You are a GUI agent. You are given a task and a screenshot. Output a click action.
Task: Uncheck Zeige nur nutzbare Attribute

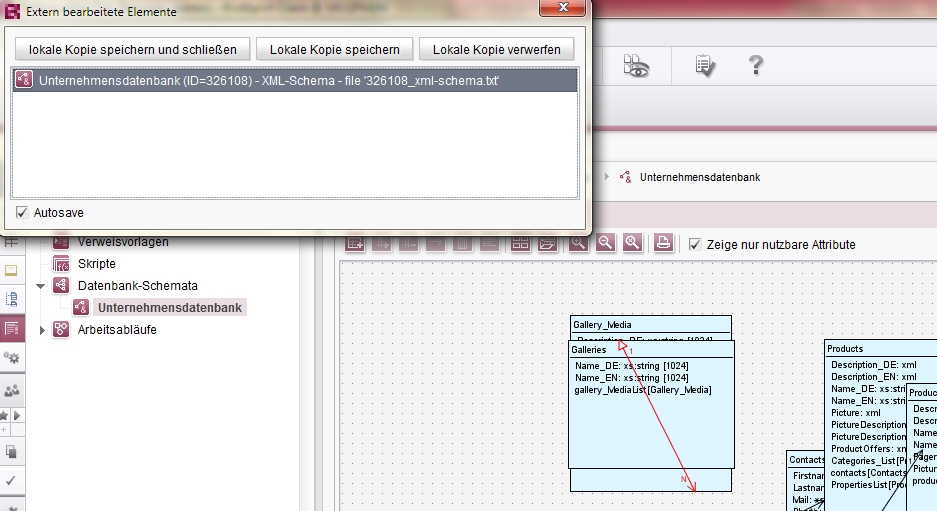(x=695, y=244)
